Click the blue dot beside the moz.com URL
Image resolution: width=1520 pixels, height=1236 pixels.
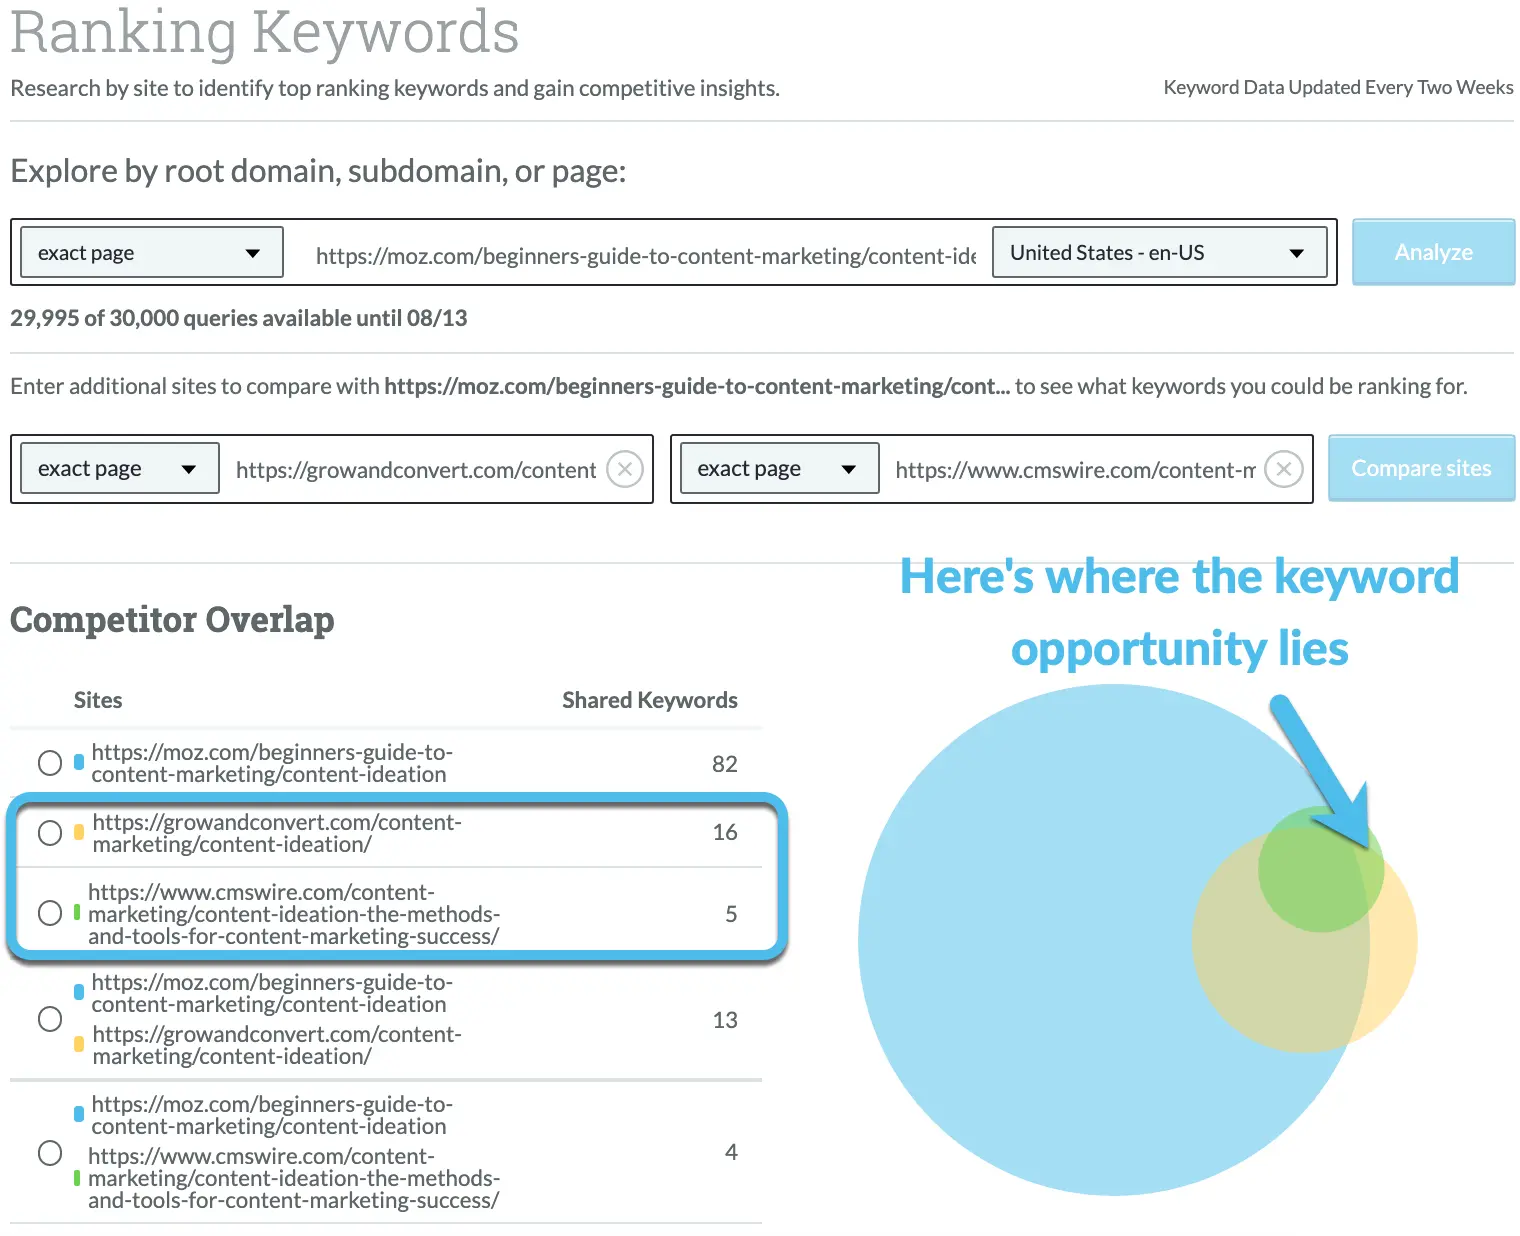point(78,762)
